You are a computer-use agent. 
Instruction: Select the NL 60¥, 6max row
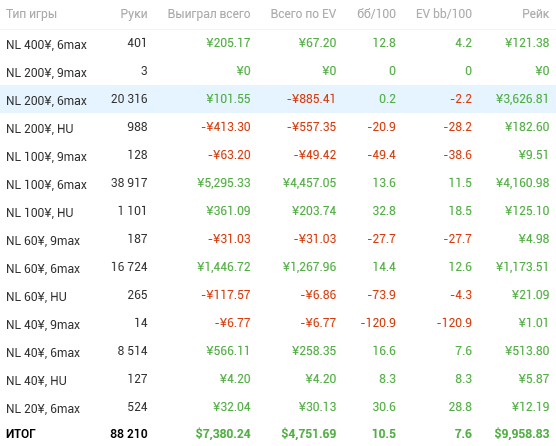click(278, 267)
